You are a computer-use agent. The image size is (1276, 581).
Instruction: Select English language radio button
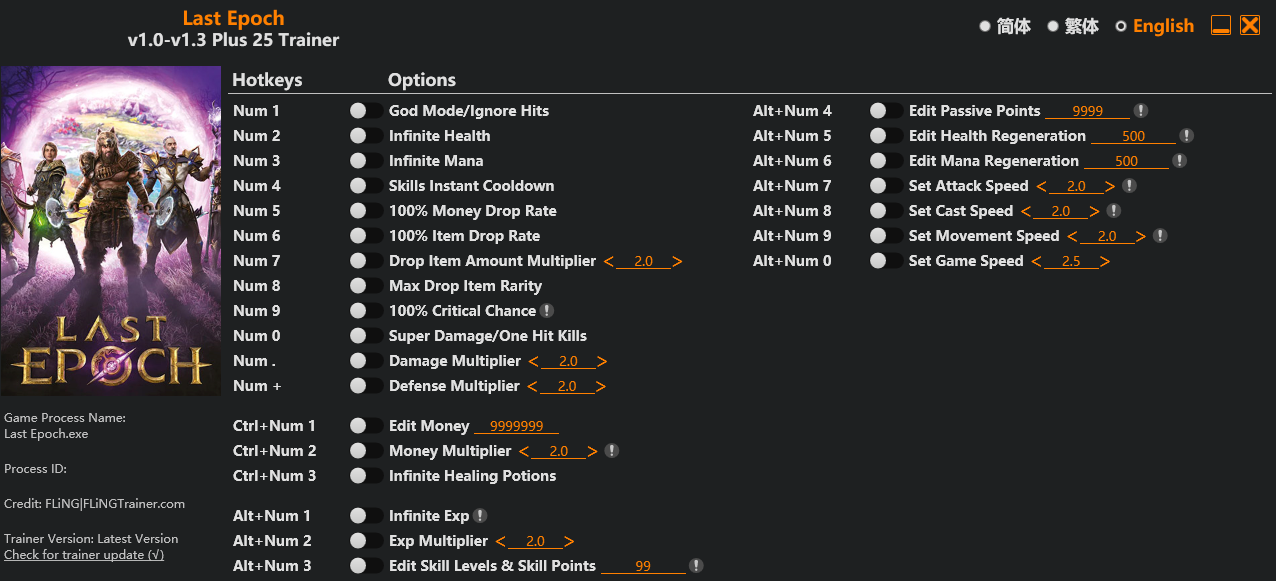click(x=1121, y=26)
